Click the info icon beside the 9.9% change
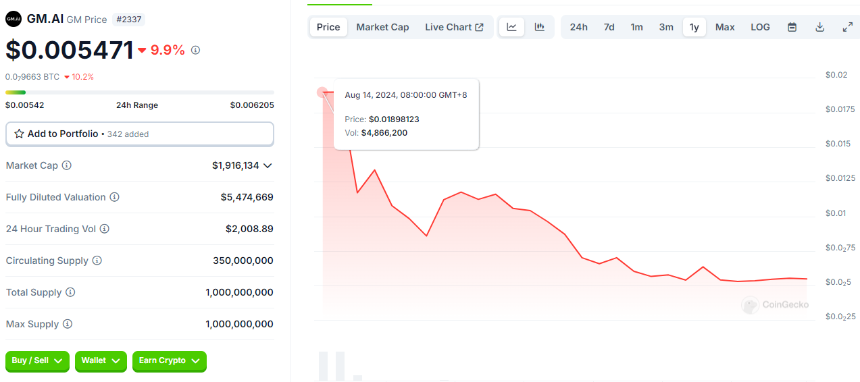Screen dimensions: 860x382 click(195, 50)
